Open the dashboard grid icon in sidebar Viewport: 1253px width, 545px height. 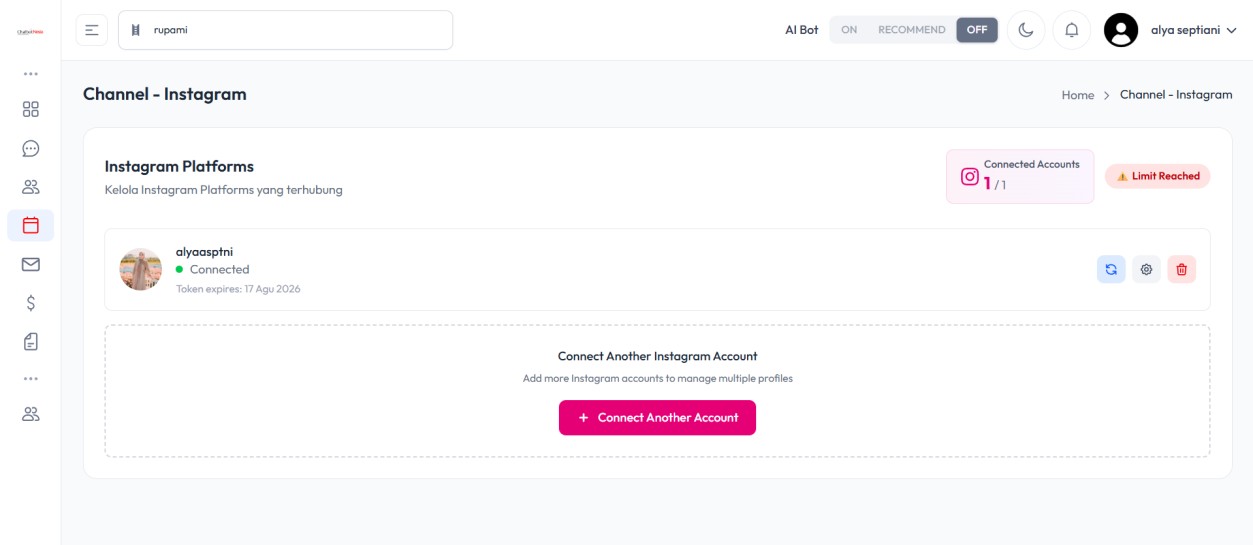coord(31,110)
